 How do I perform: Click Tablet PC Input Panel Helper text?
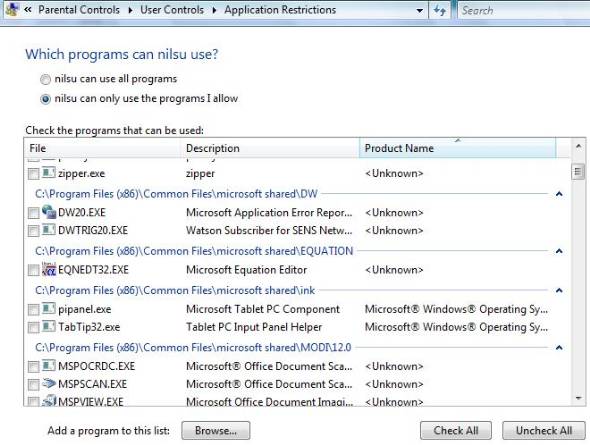click(x=254, y=327)
